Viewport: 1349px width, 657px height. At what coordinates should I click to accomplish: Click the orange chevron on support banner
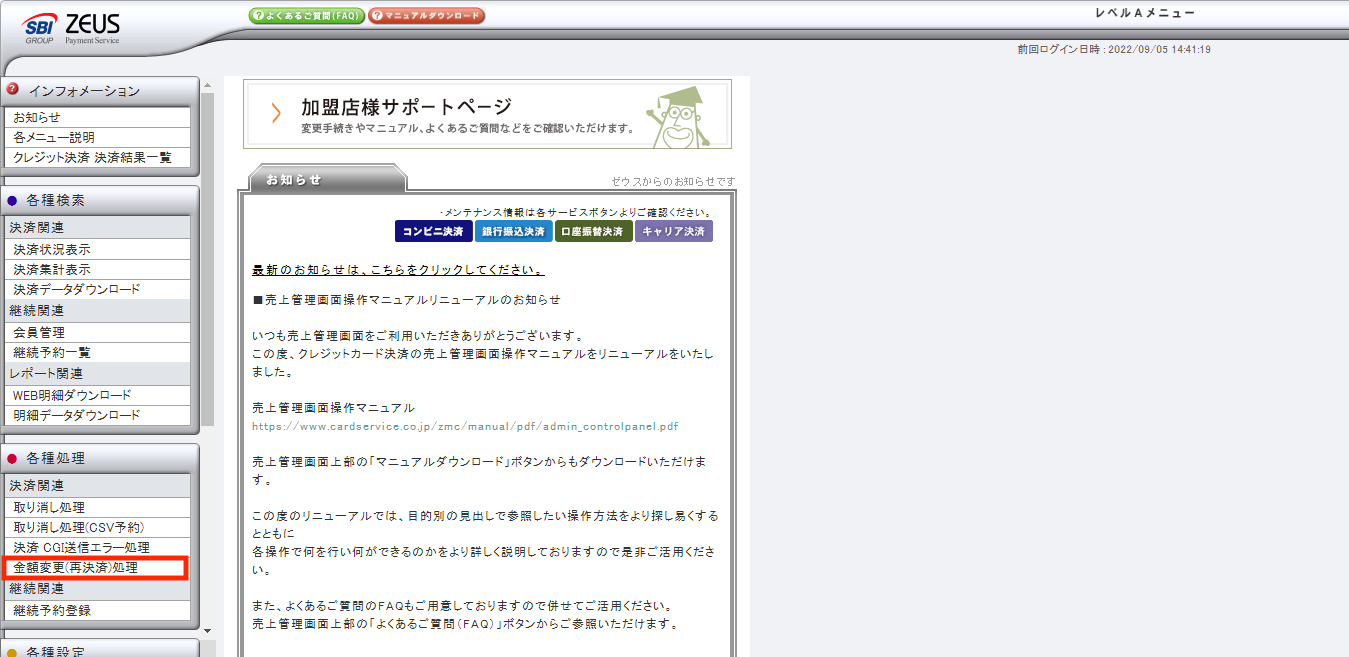(x=276, y=113)
